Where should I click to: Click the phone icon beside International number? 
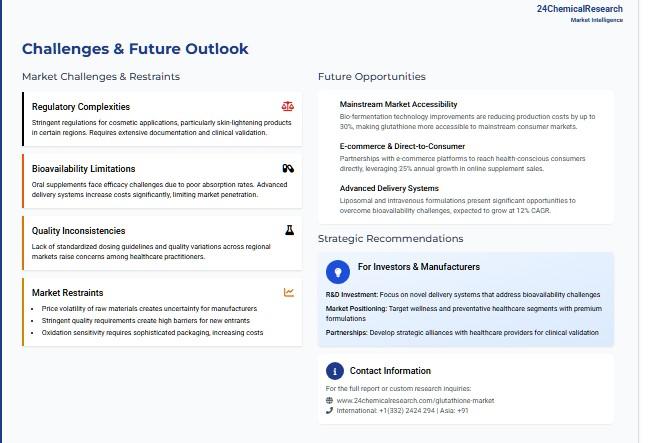pos(330,410)
